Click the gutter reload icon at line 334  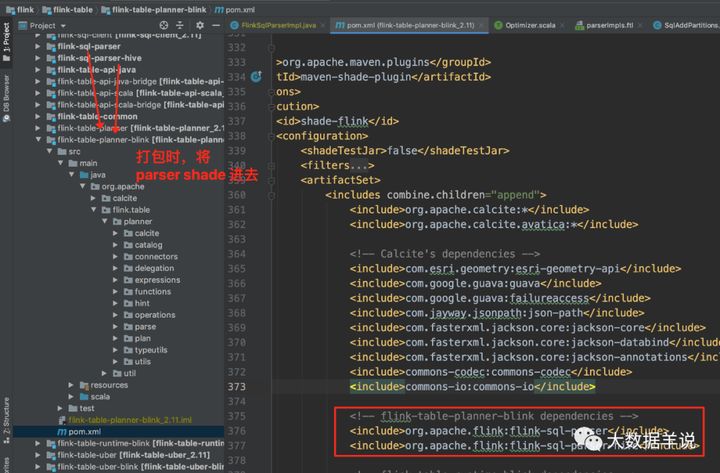pyautogui.click(x=256, y=77)
